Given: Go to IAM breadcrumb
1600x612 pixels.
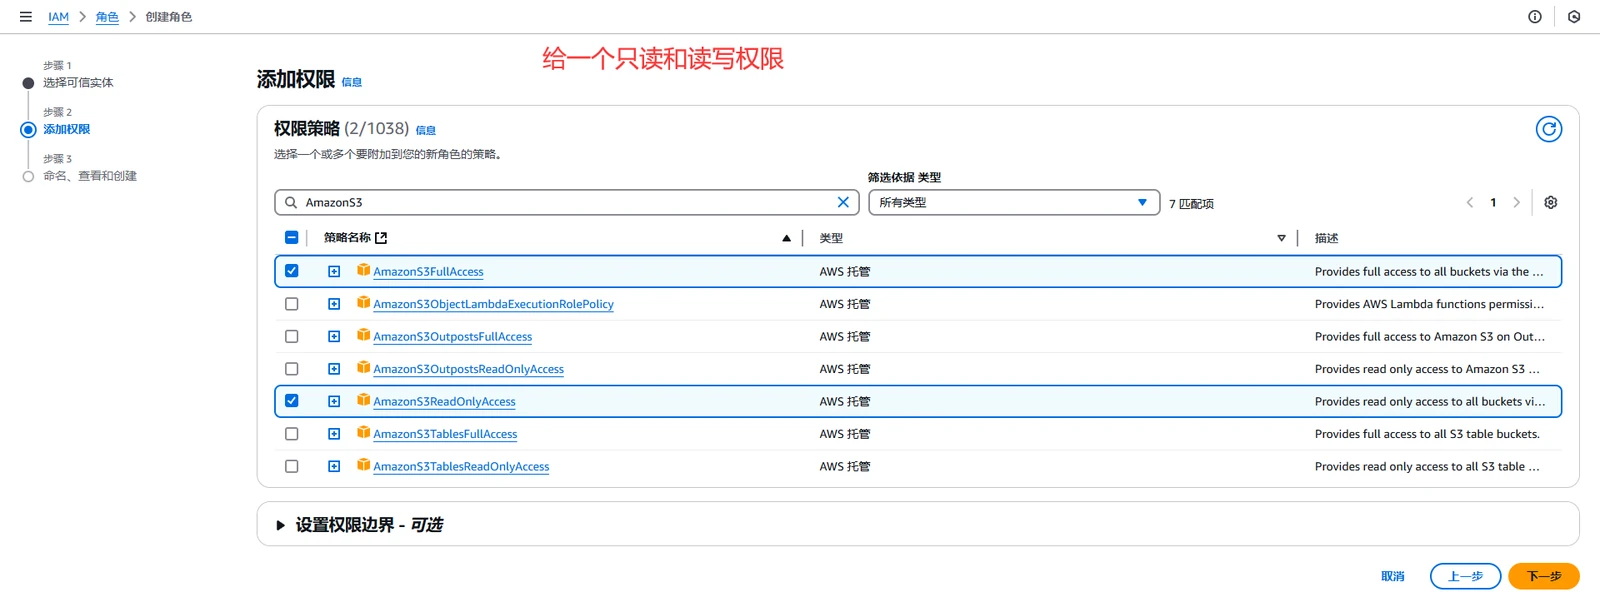Looking at the screenshot, I should tap(59, 17).
